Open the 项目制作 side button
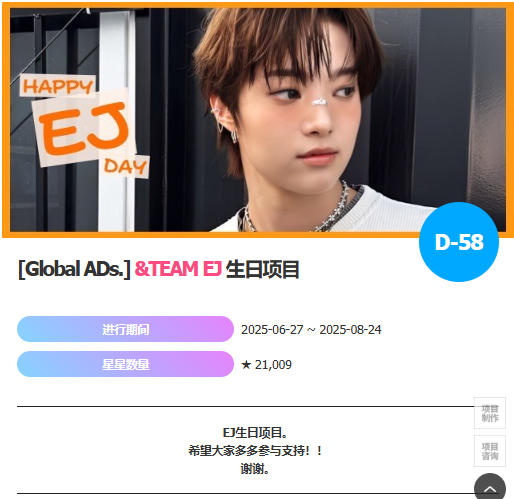 490,413
